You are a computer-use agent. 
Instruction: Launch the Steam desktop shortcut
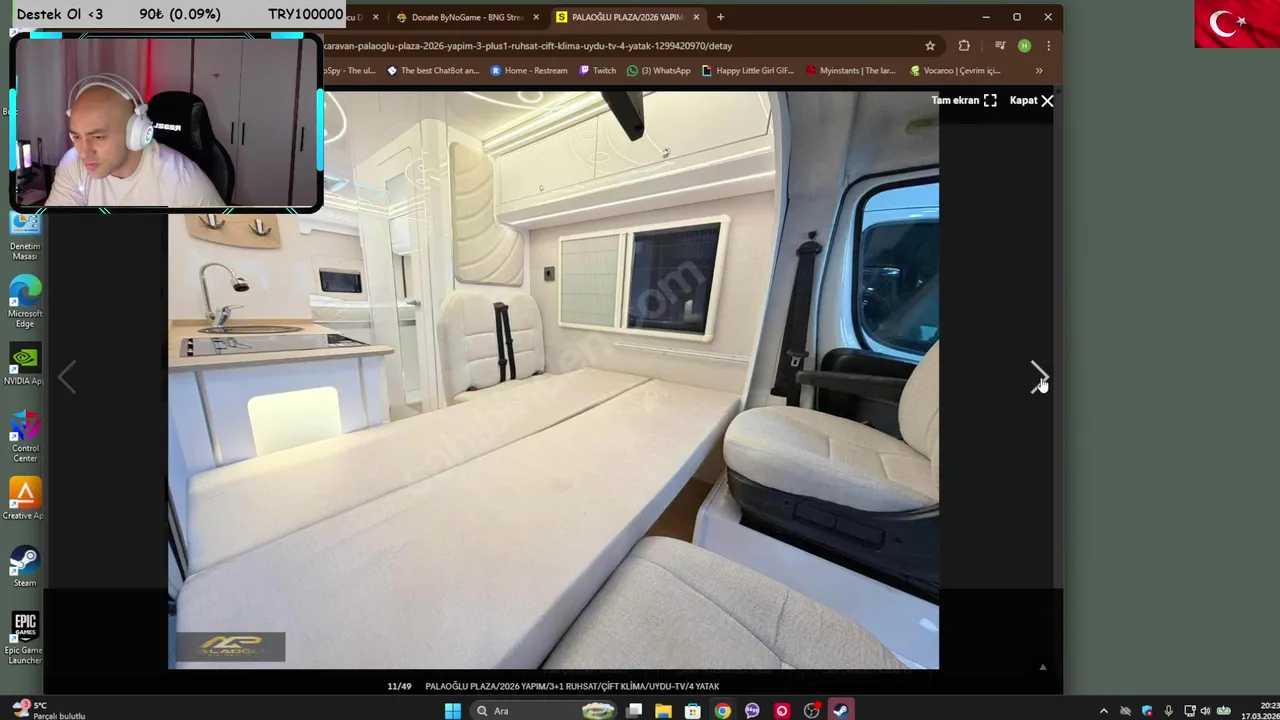point(25,567)
